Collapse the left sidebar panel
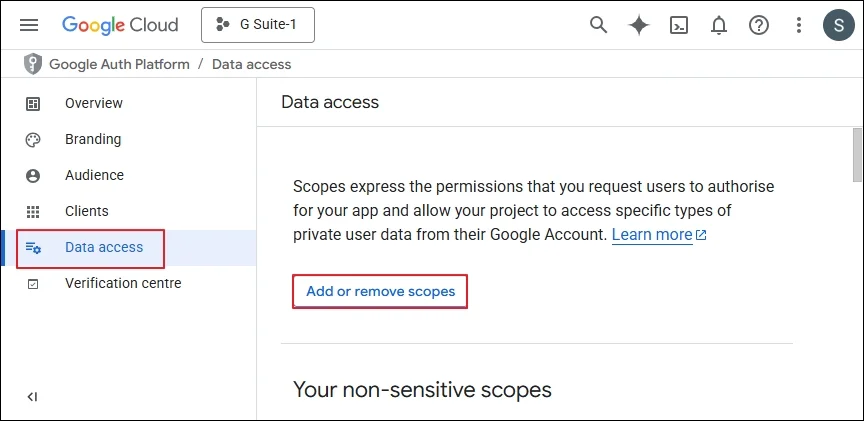 tap(33, 397)
